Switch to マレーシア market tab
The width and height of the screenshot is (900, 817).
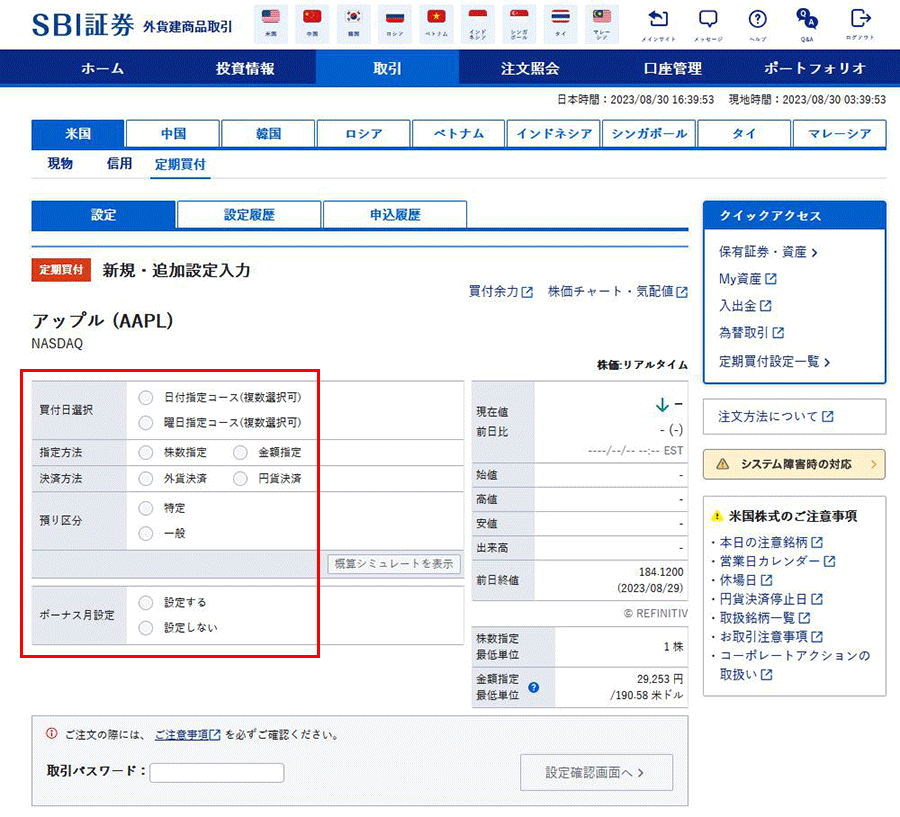tap(840, 134)
